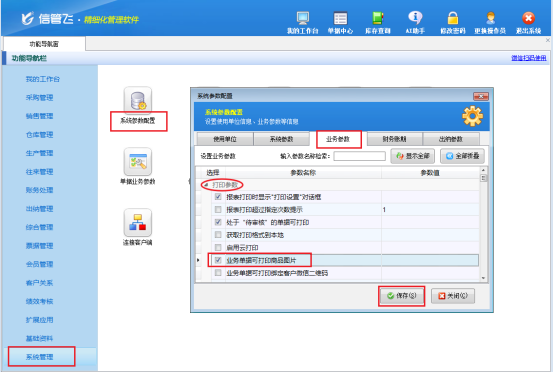Collapse the 打印参数 group
The image size is (553, 372).
point(206,185)
